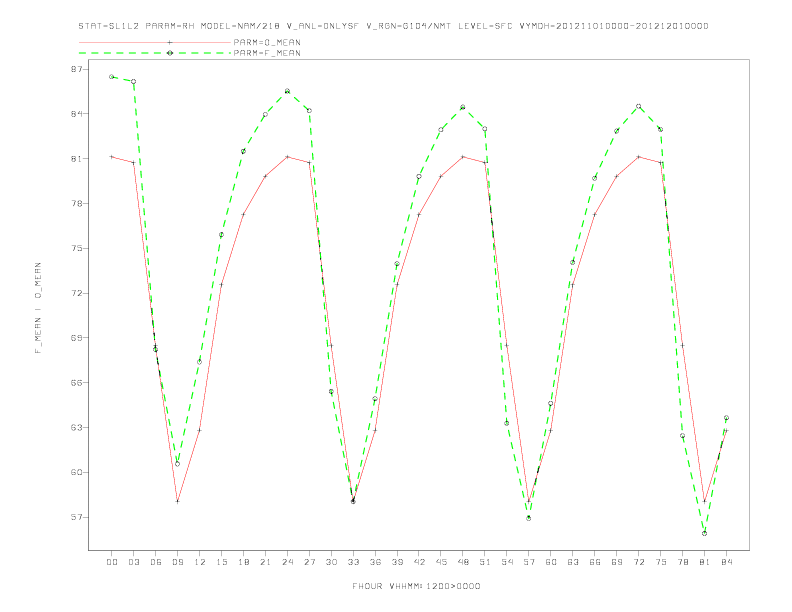The image size is (792, 612).
Task: Select green F_MEAN peak marker at hour 48
Action: [463, 107]
